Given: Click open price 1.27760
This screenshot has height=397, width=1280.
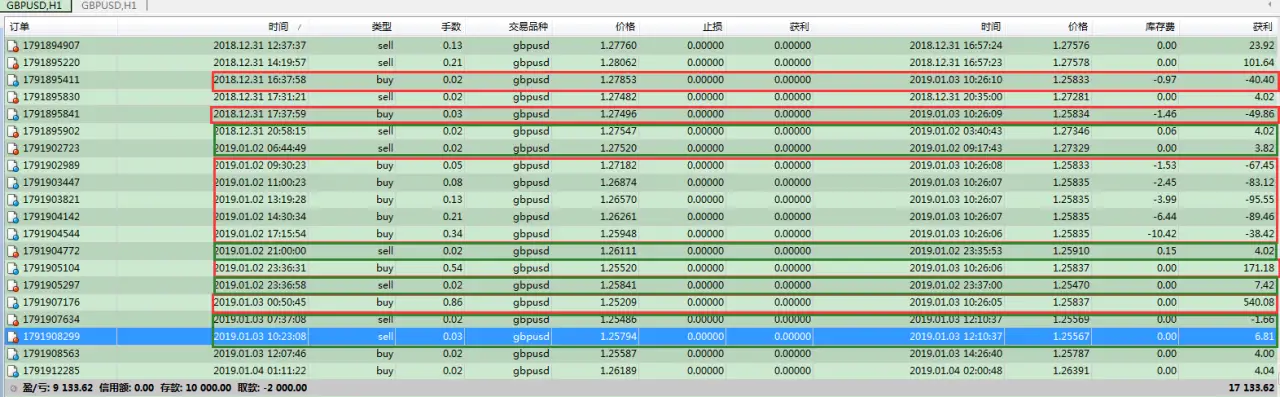Looking at the screenshot, I should (619, 46).
